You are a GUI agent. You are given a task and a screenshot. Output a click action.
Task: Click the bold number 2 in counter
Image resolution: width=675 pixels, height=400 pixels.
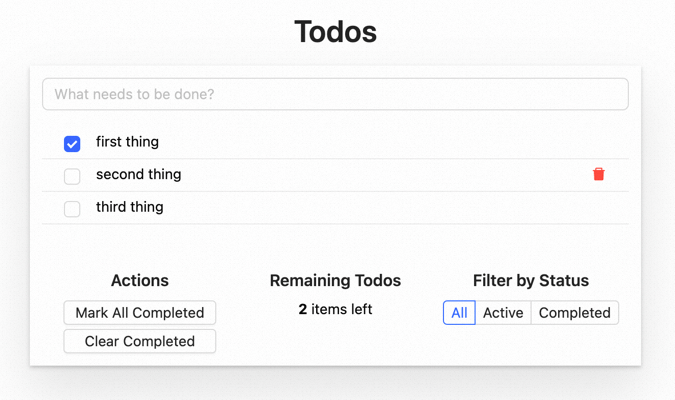click(x=303, y=310)
